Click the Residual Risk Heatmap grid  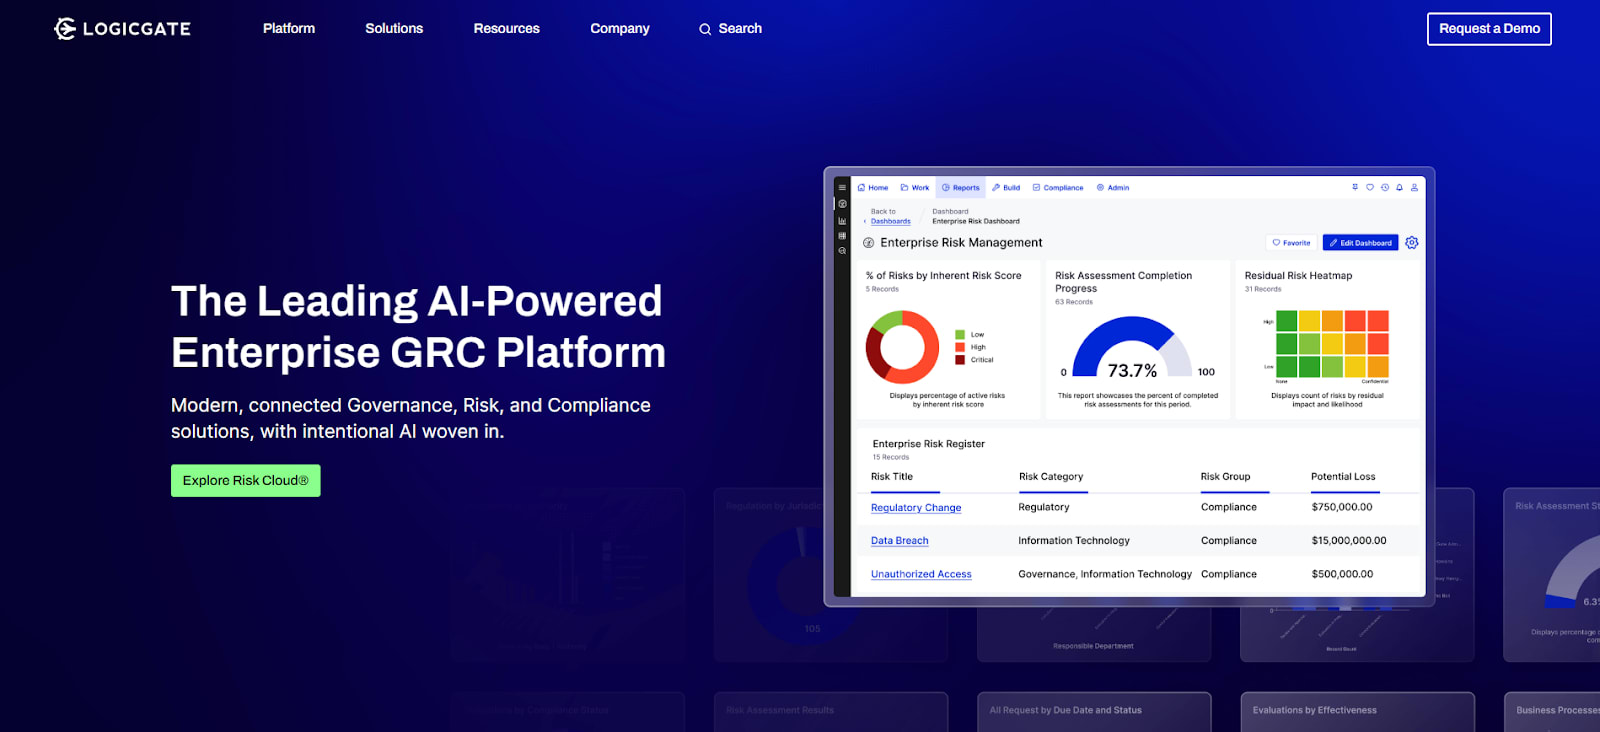[1333, 344]
